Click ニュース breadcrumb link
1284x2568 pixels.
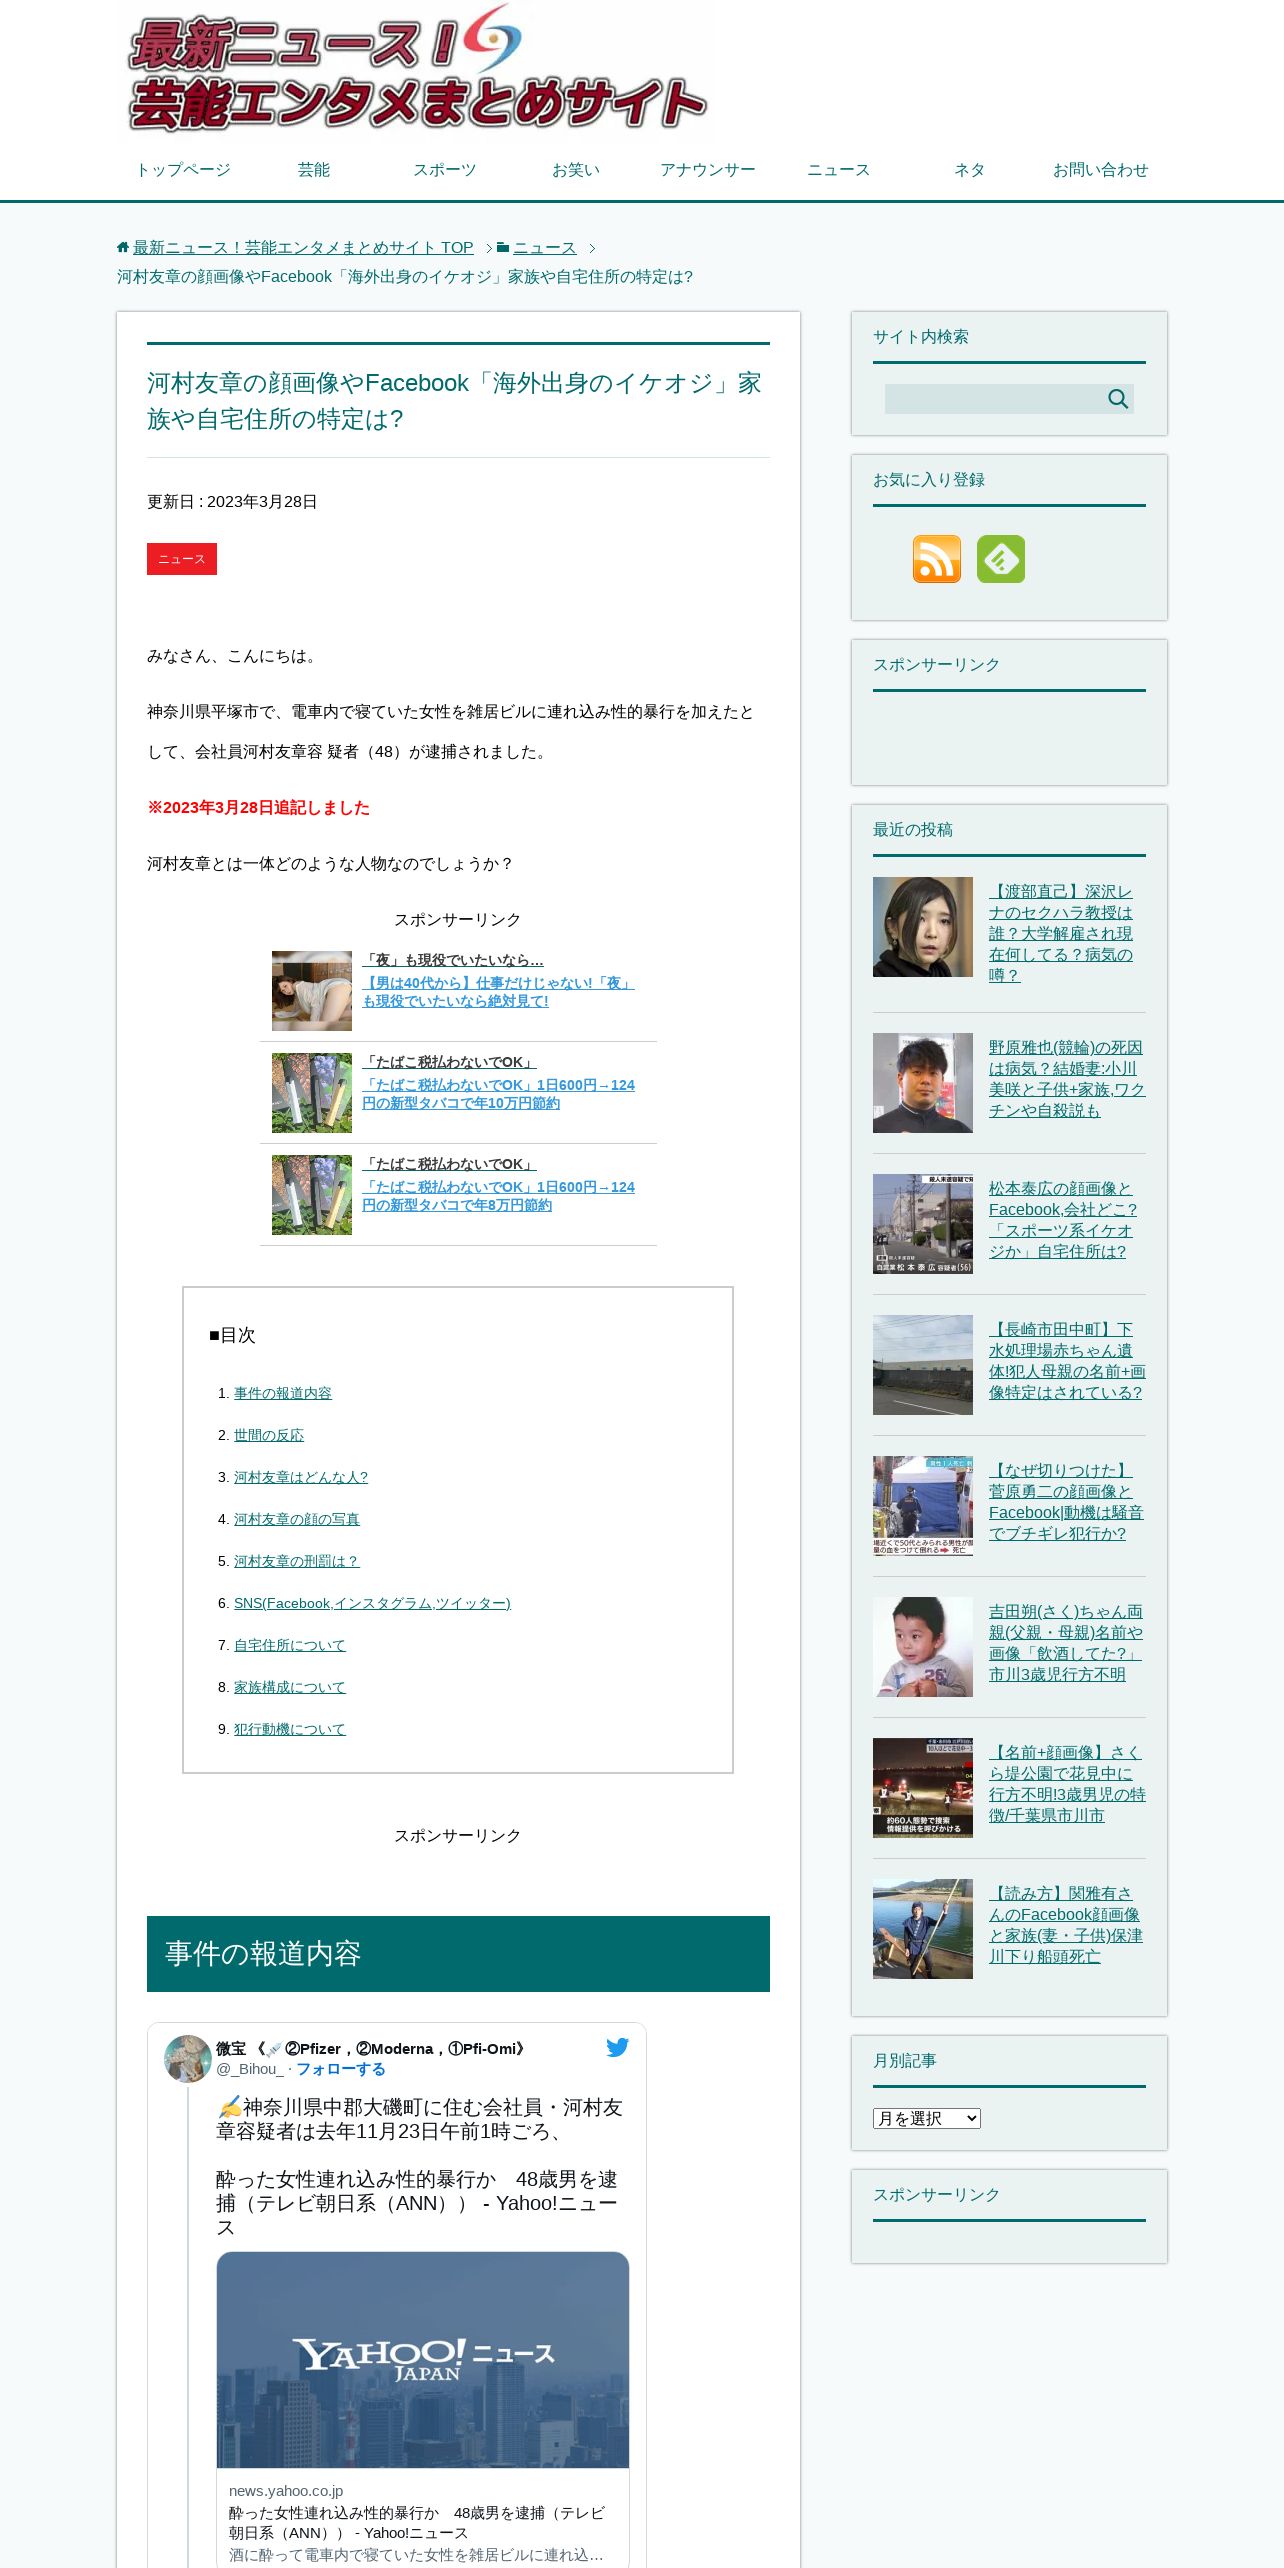point(545,248)
